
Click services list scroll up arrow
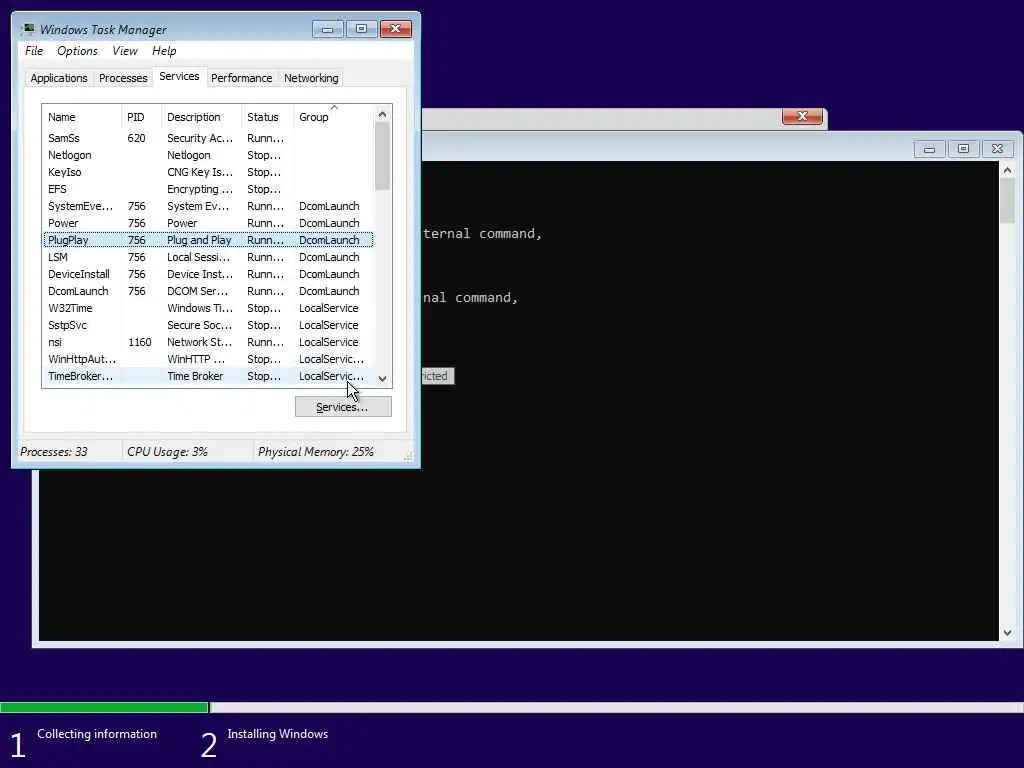tap(383, 114)
